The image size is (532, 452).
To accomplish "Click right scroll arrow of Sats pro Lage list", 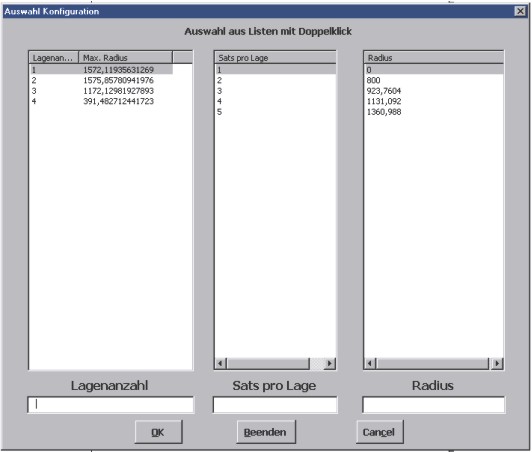I will point(329,364).
